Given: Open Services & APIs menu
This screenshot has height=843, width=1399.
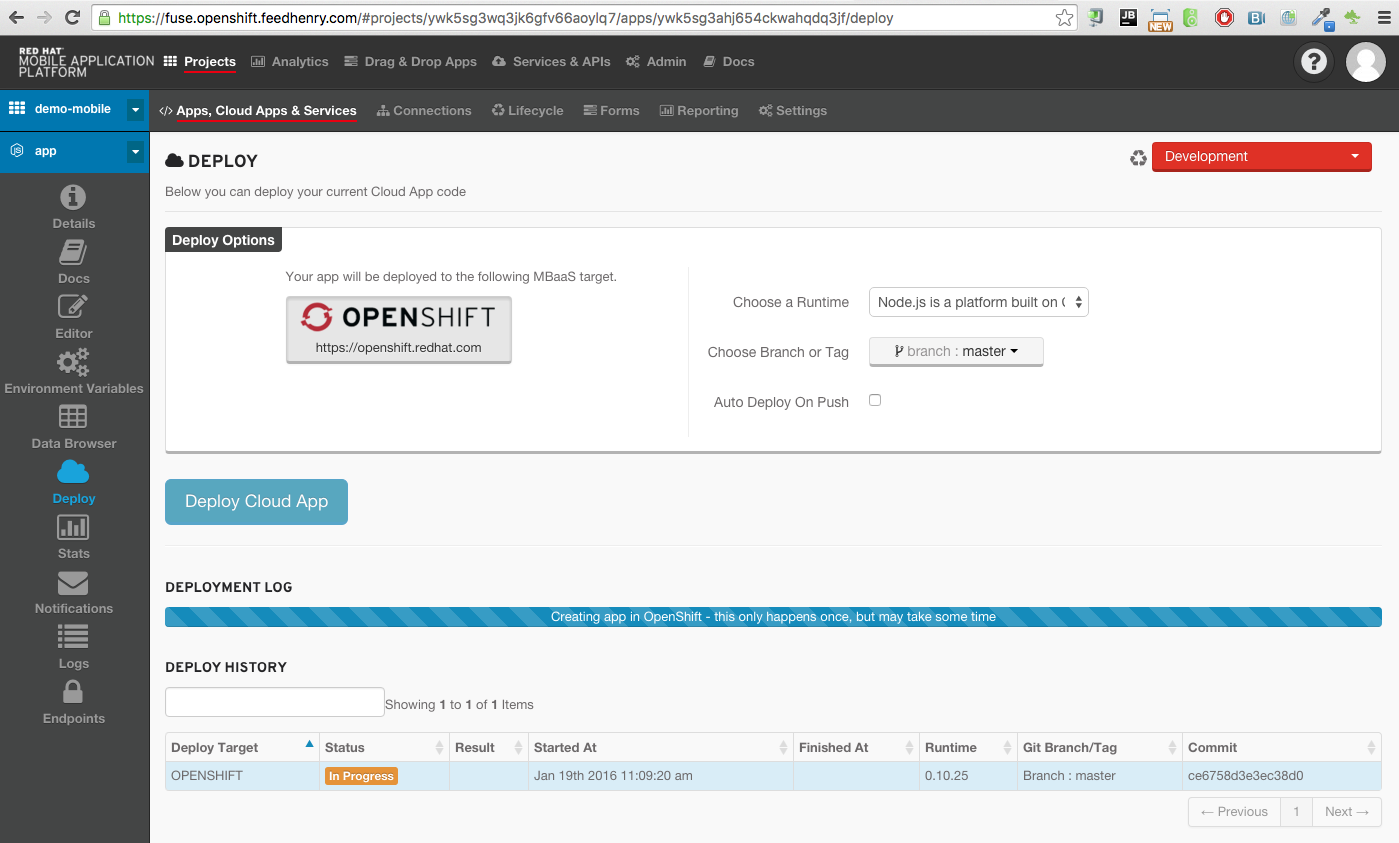Looking at the screenshot, I should point(551,62).
